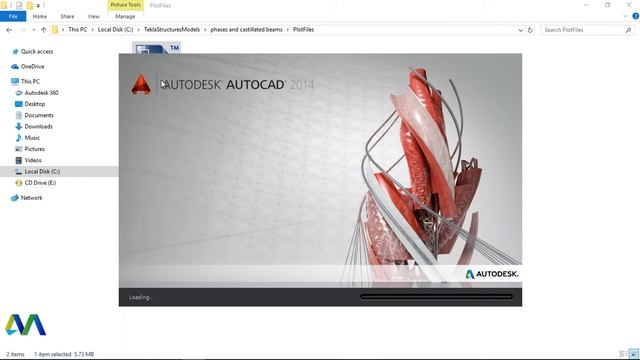Click the AutoCAD loading progress bar
Screen dimensions: 640x360
(x=436, y=297)
